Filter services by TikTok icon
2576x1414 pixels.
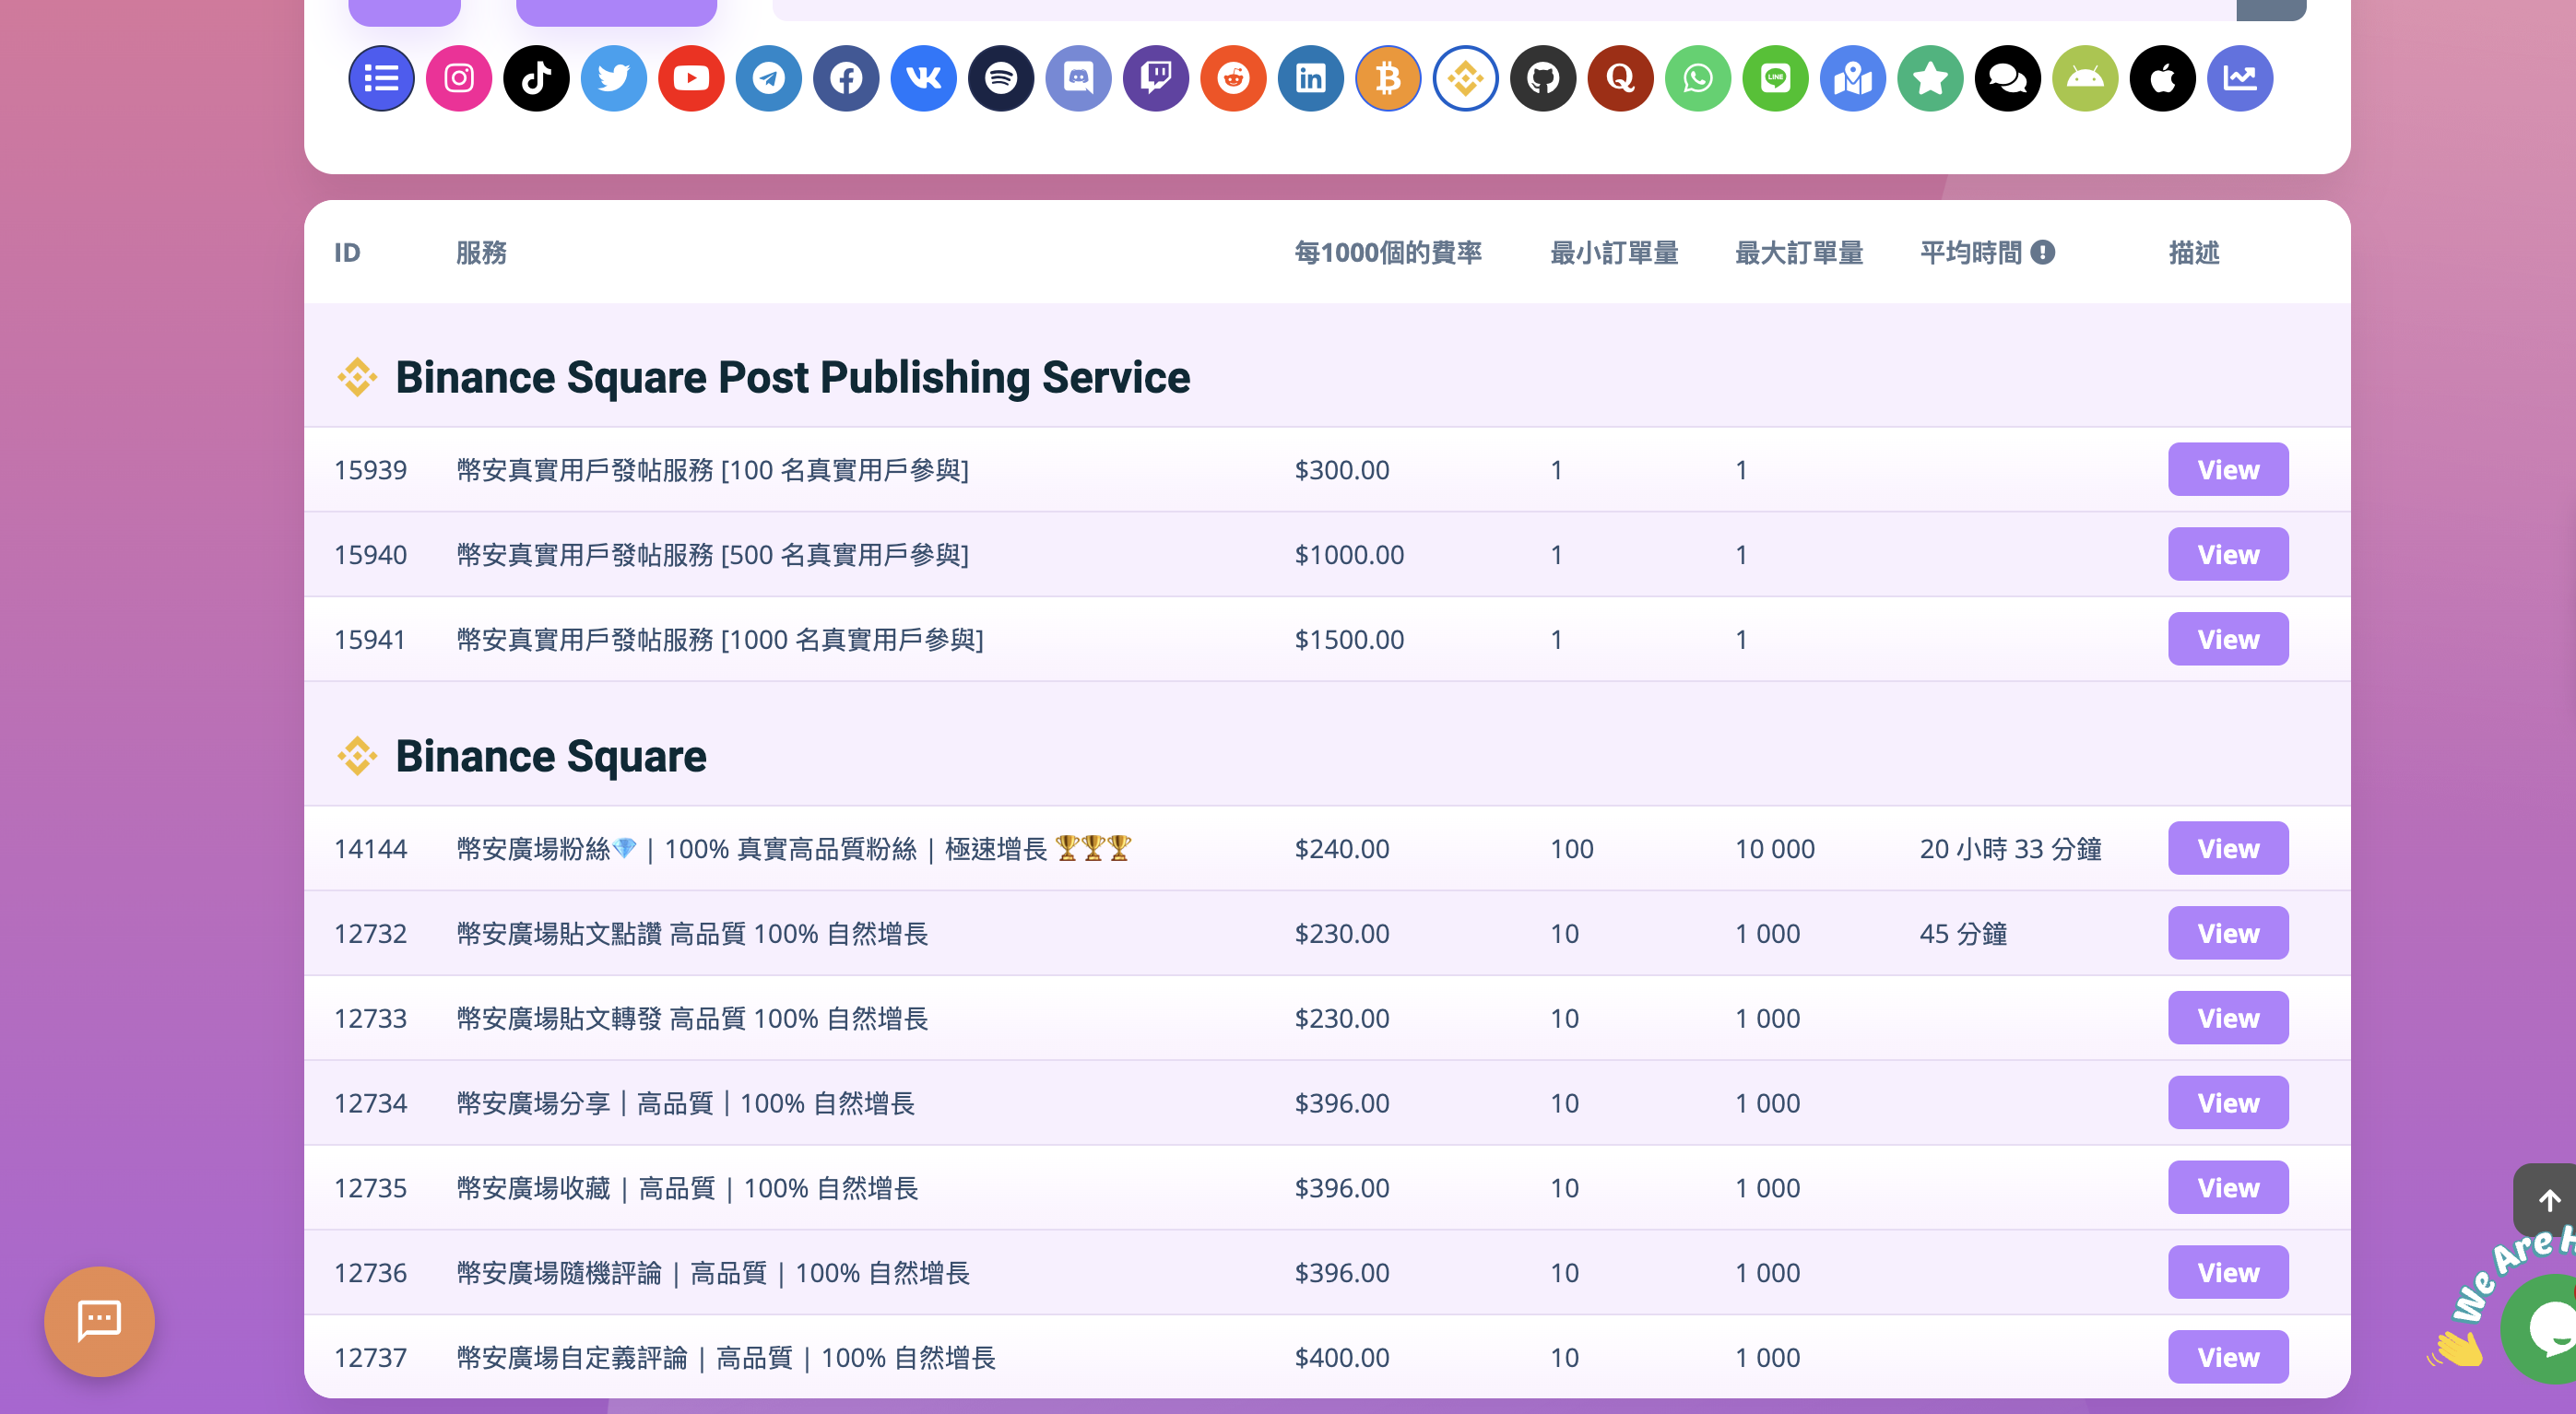pos(536,78)
